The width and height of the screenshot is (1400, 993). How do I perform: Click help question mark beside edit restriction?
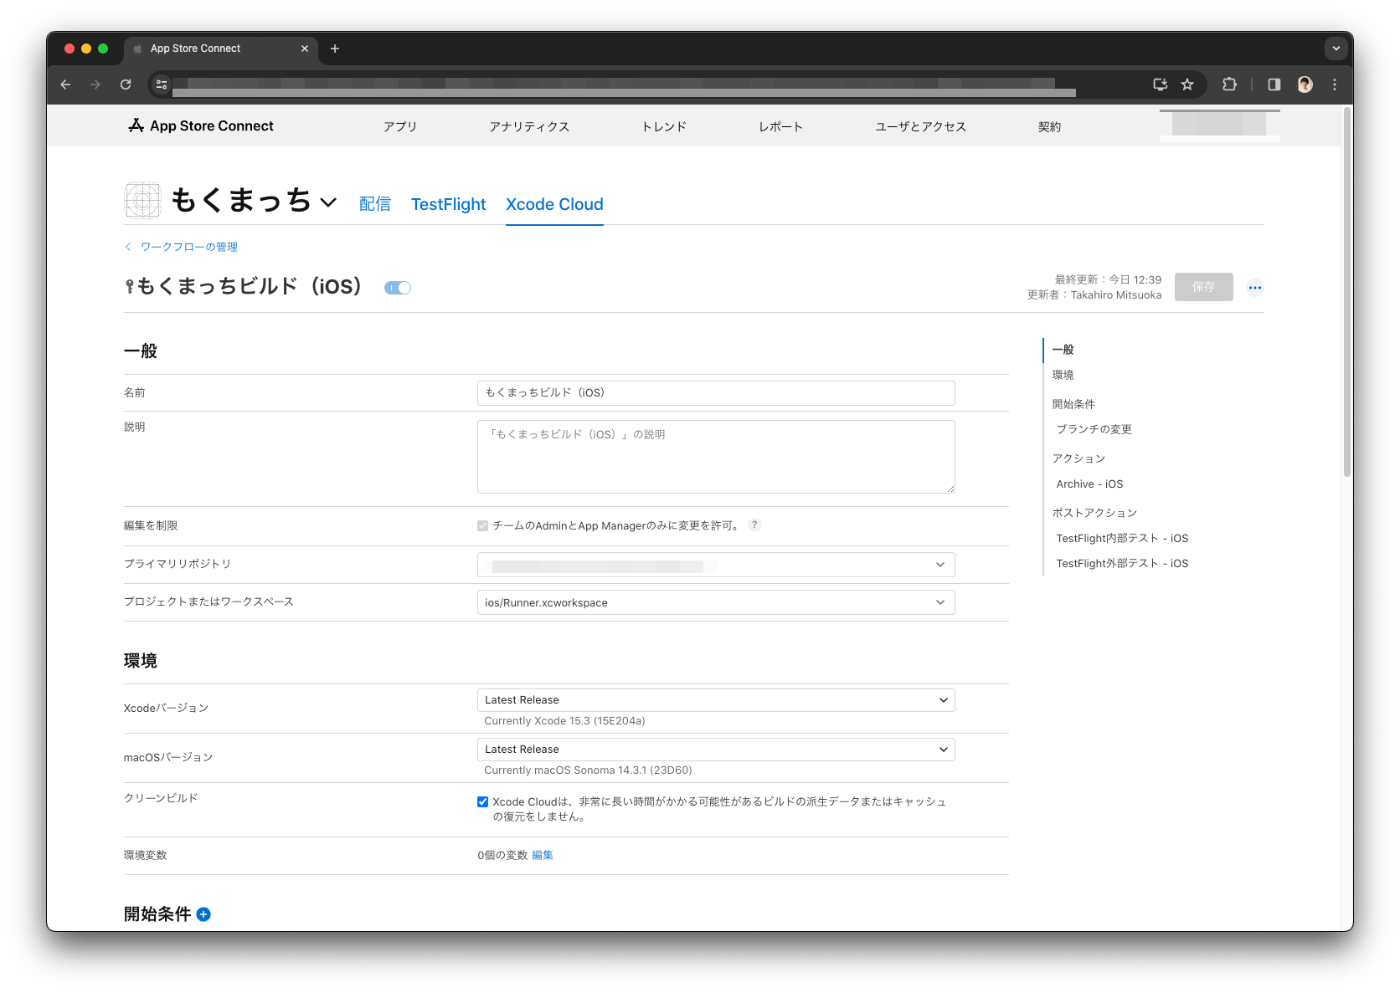tap(755, 525)
